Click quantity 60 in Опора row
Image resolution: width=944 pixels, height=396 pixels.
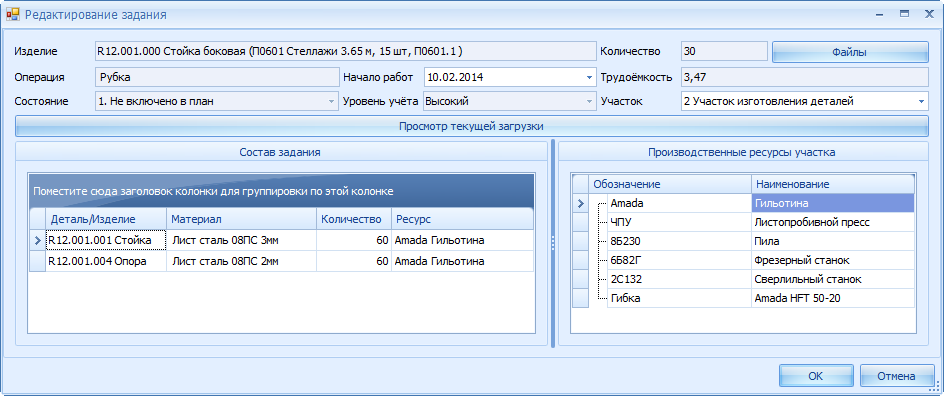click(354, 262)
